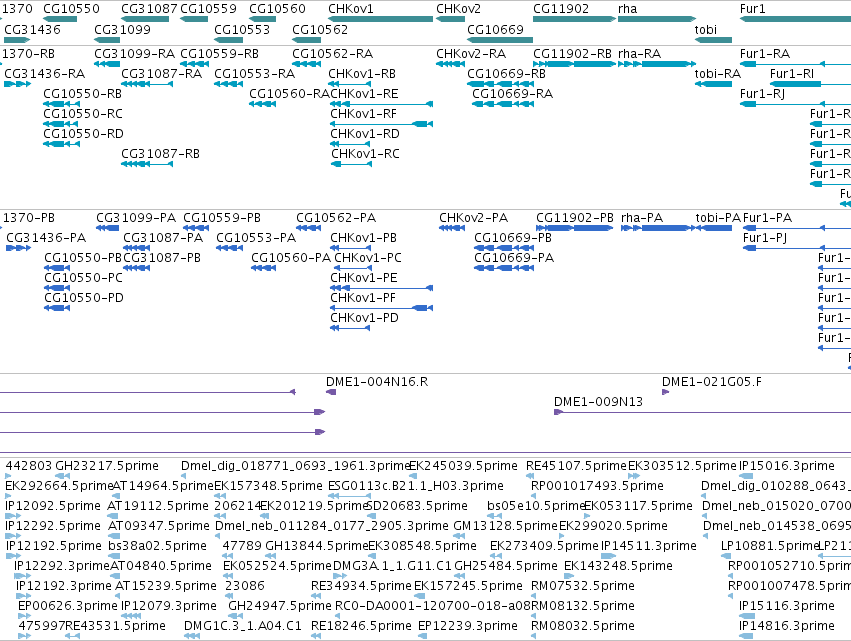The height and width of the screenshot is (641, 851).
Task: Click the CHKov2 gene label
Action: [x=459, y=9]
